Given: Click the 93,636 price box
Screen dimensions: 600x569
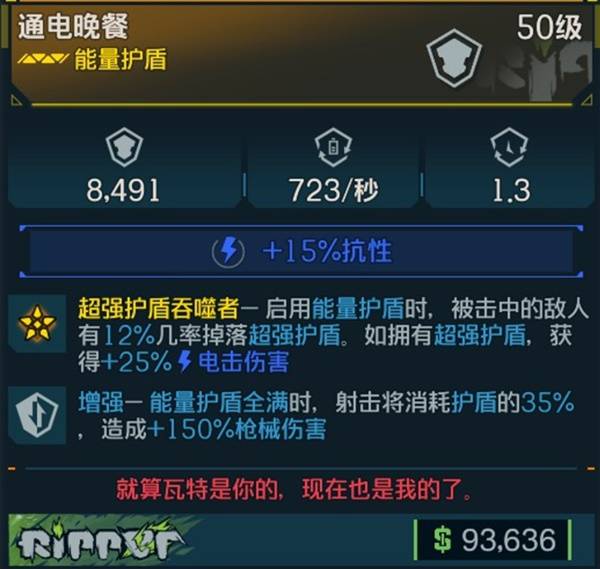Looking at the screenshot, I should pyautogui.click(x=493, y=540).
